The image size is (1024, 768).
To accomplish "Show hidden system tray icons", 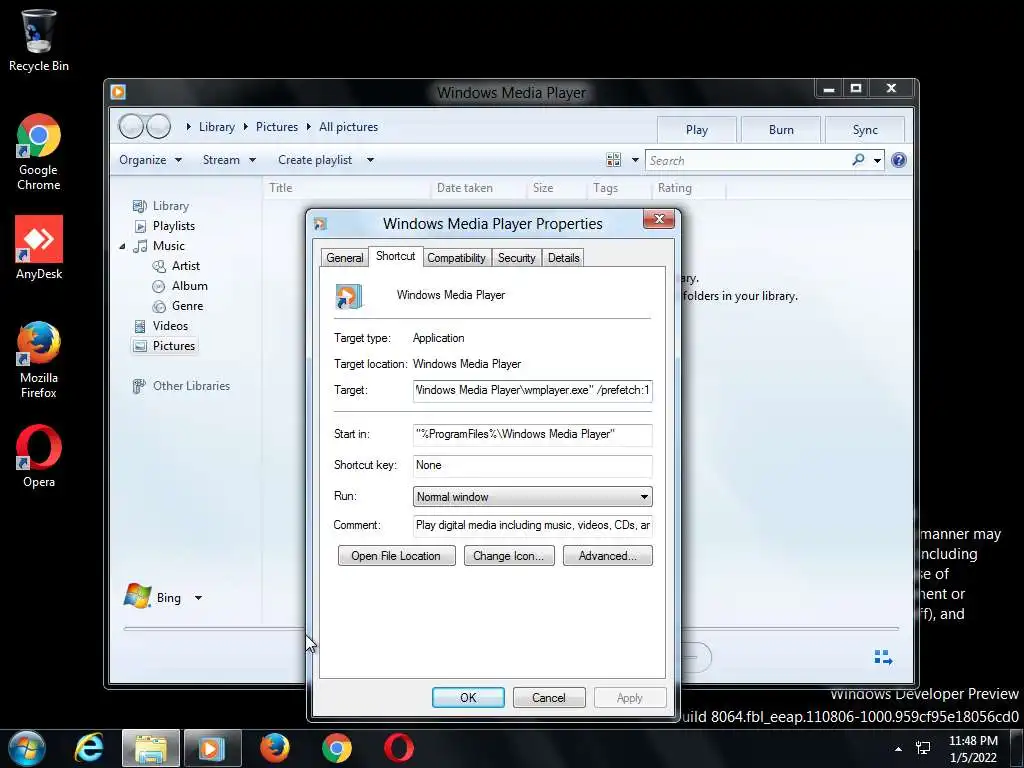I will [x=899, y=749].
